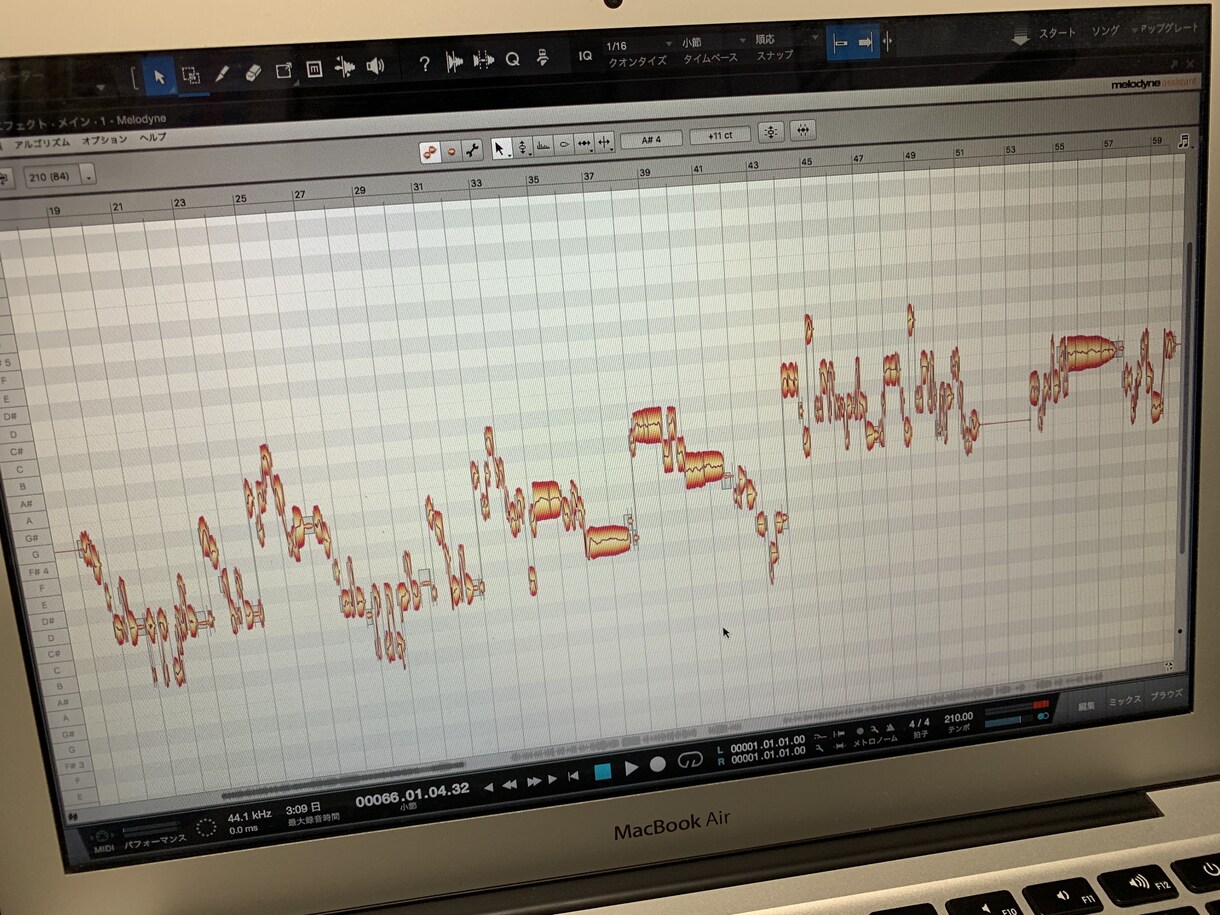Return to zero with transport button
The width and height of the screenshot is (1220, 915).
(x=573, y=777)
